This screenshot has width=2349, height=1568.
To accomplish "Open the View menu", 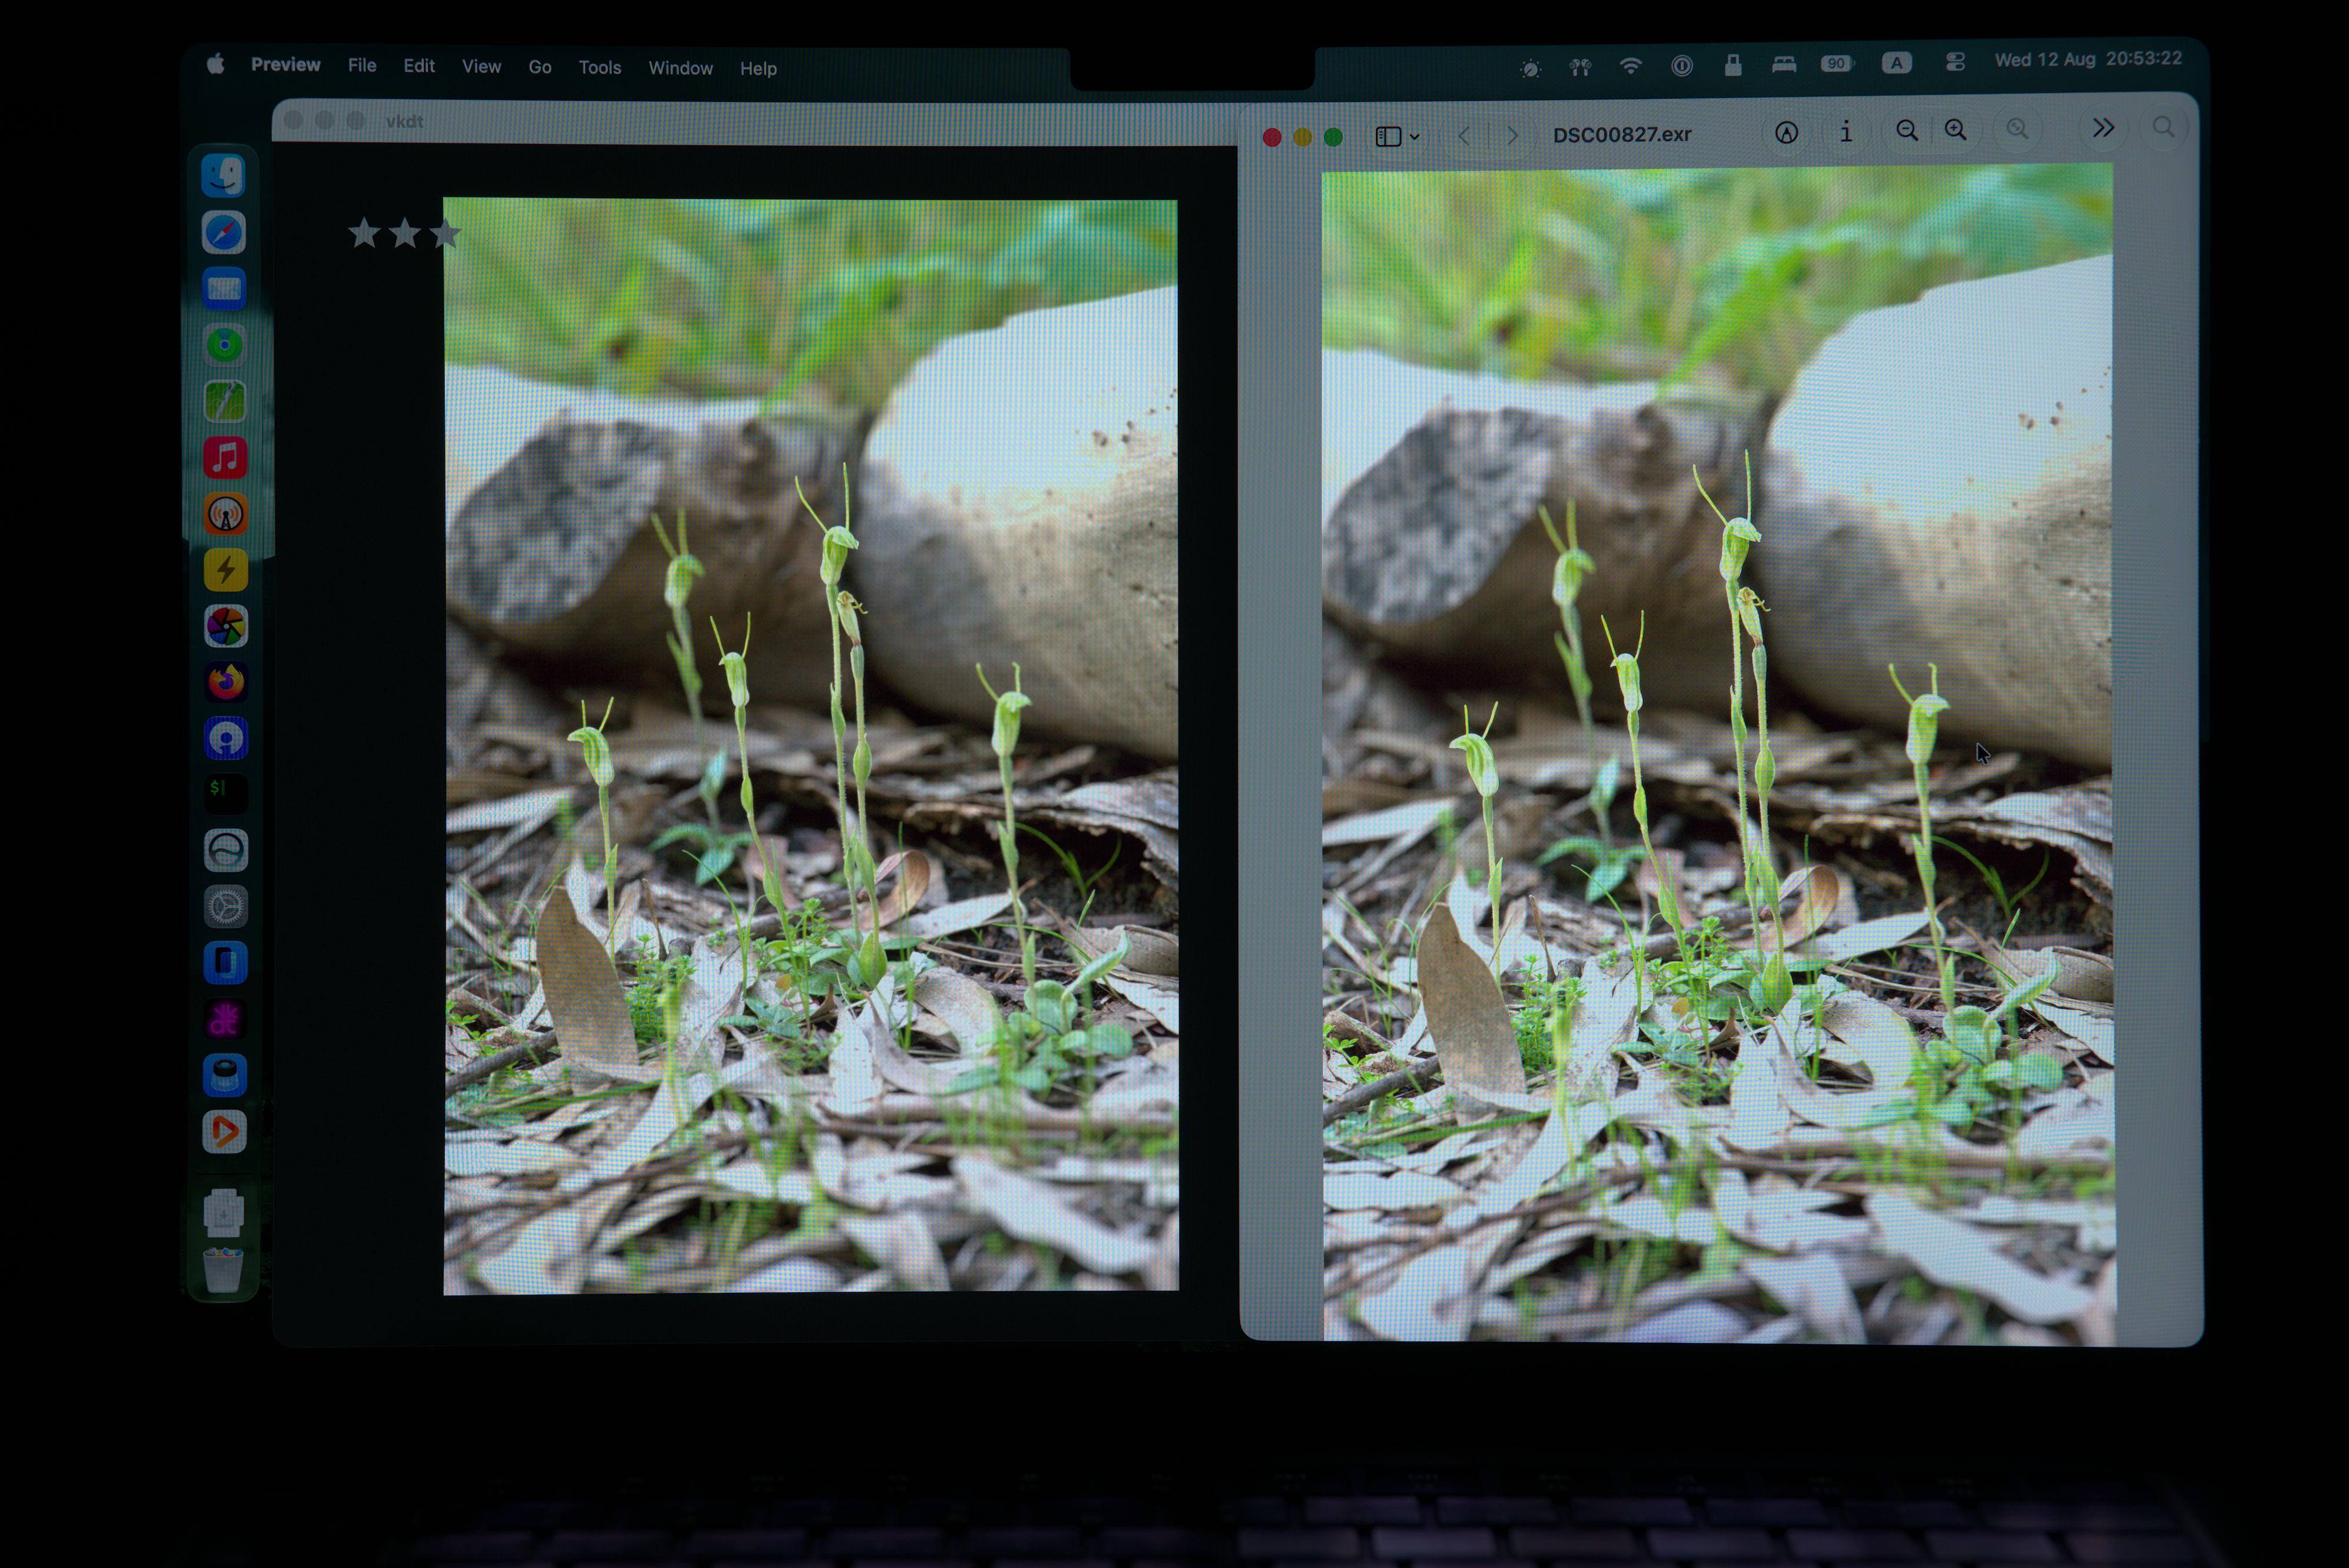I will coord(481,66).
